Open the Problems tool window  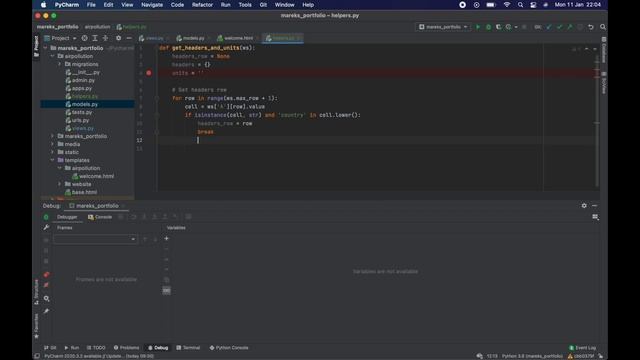pos(127,348)
